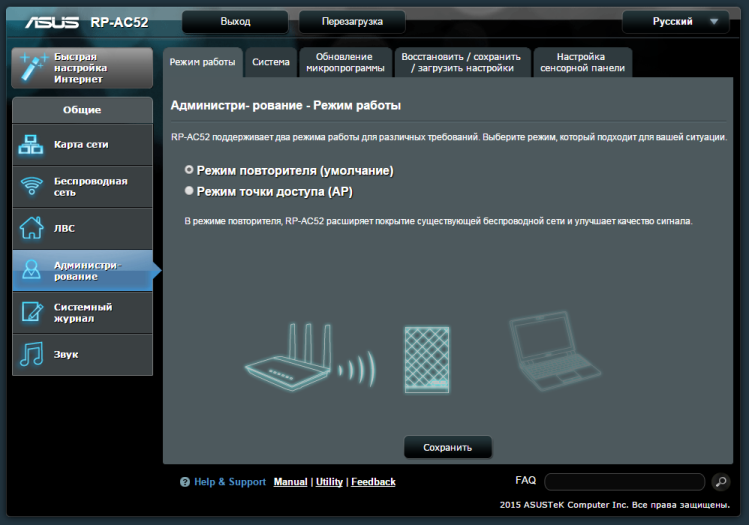Click the Администри-рование menu label
The image size is (749, 525).
pos(87,271)
